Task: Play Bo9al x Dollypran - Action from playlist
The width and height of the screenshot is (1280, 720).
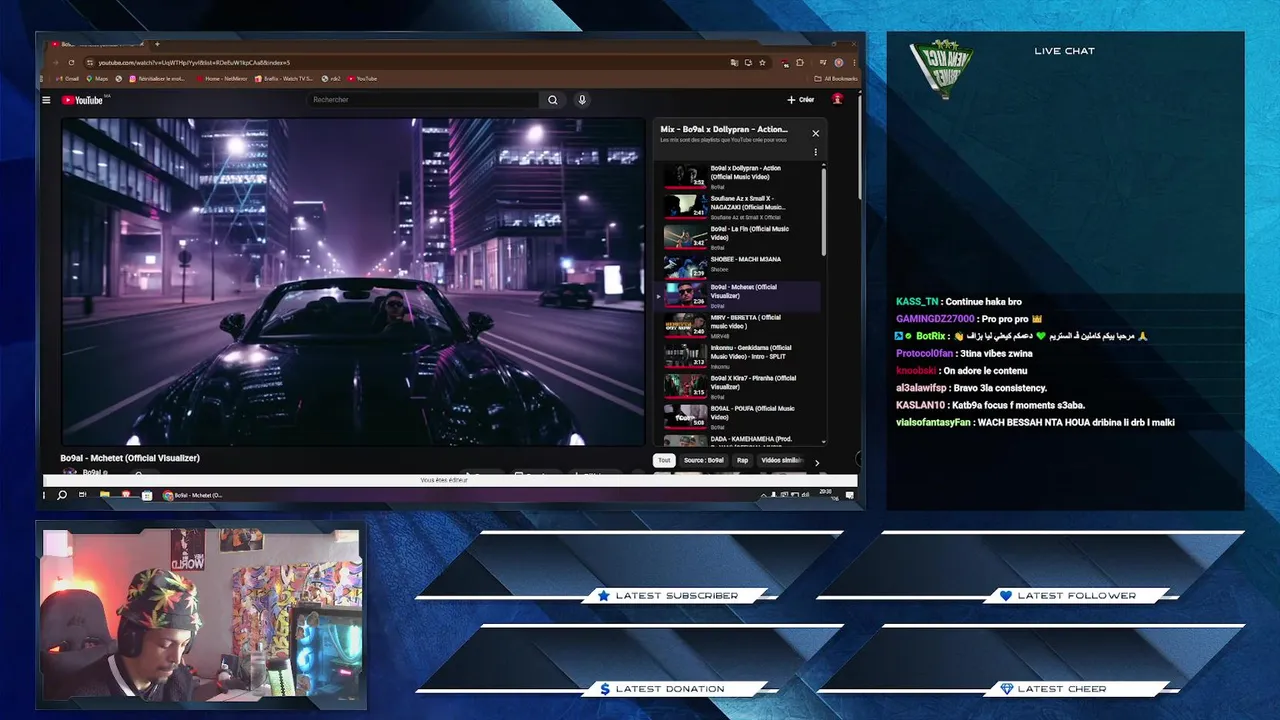Action: coord(740,176)
